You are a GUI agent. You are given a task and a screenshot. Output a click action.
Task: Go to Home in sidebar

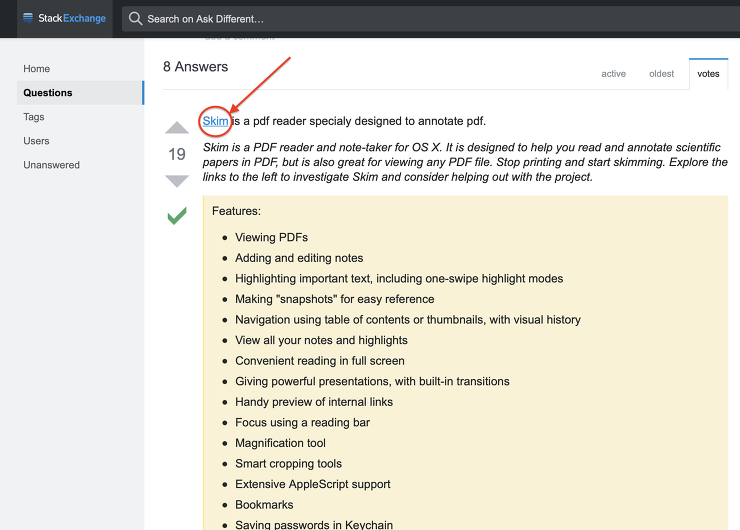click(37, 69)
